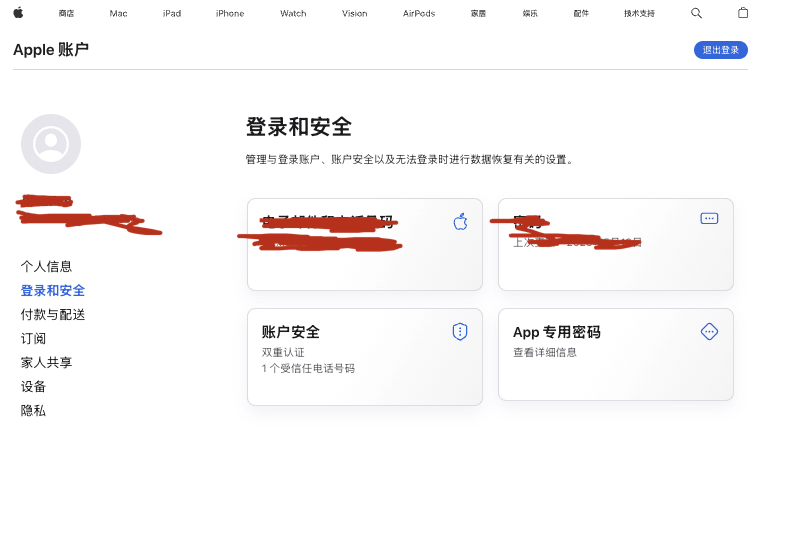Open the 技术支持 menu item
The height and width of the screenshot is (539, 797).
coord(639,14)
